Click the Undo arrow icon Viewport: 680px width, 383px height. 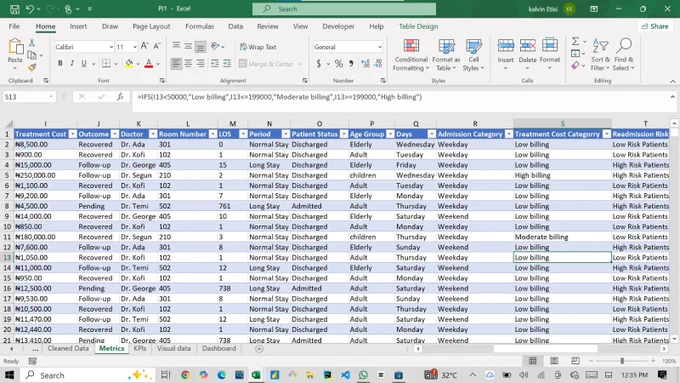point(29,9)
